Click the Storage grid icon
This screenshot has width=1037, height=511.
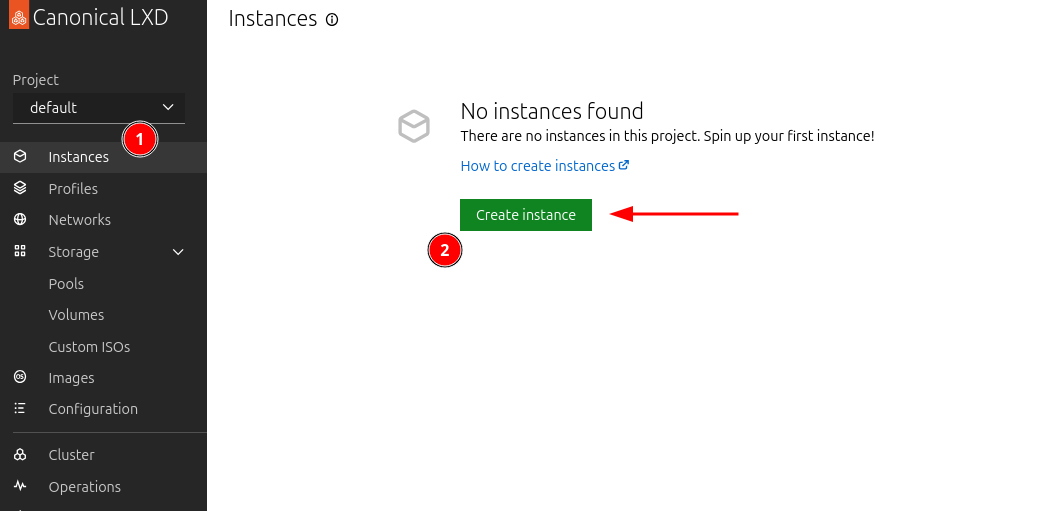[x=20, y=251]
